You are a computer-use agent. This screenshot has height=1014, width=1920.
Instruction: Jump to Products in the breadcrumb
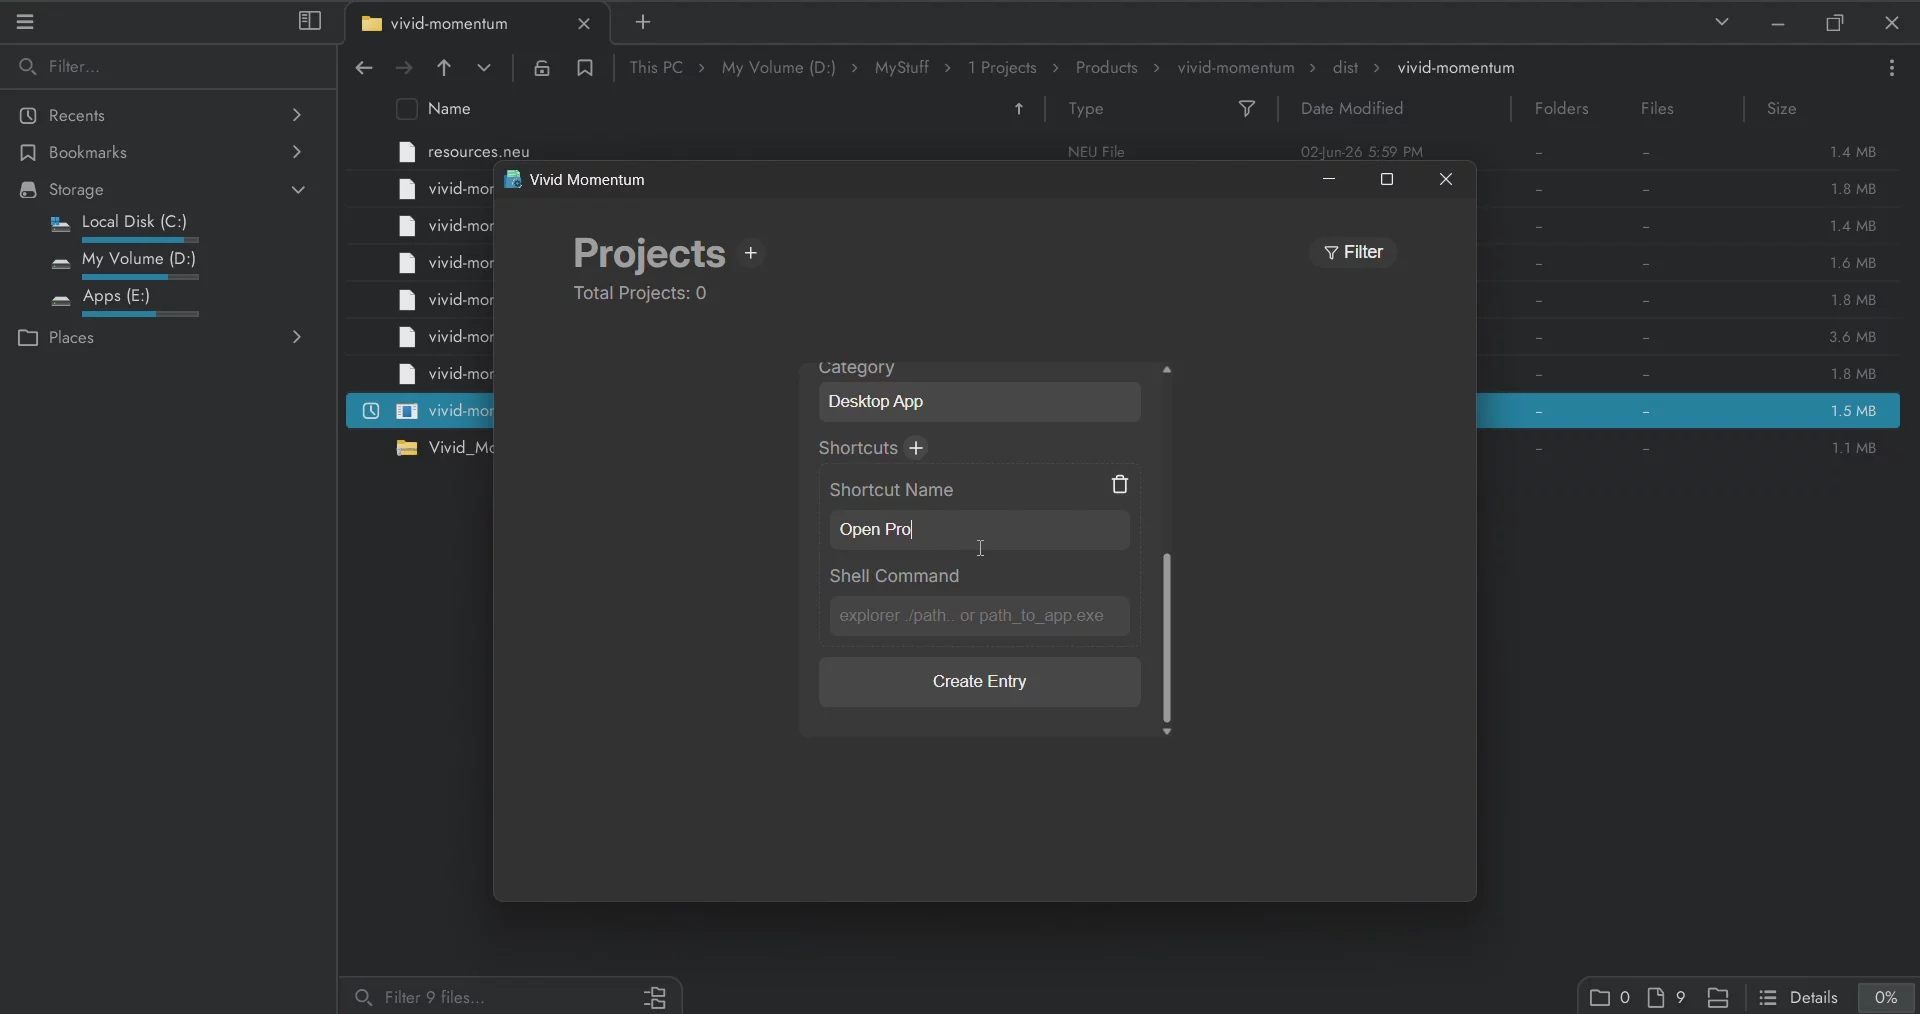point(1107,68)
